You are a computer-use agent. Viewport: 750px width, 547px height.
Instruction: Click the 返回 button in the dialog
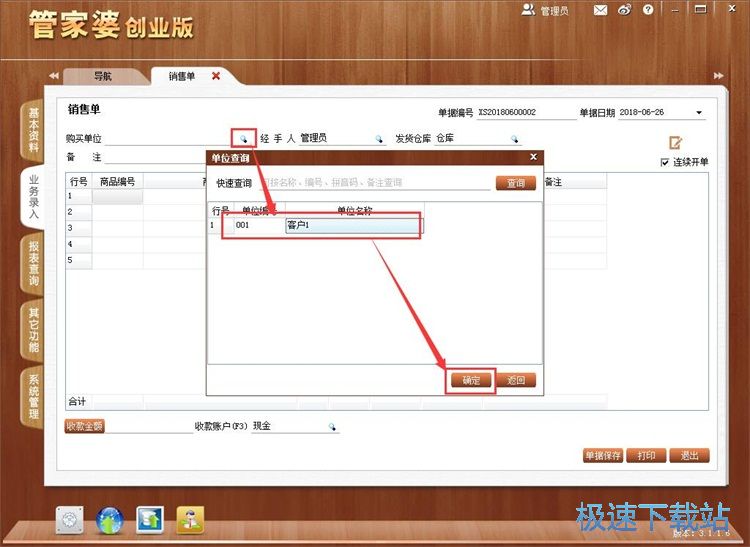[516, 381]
